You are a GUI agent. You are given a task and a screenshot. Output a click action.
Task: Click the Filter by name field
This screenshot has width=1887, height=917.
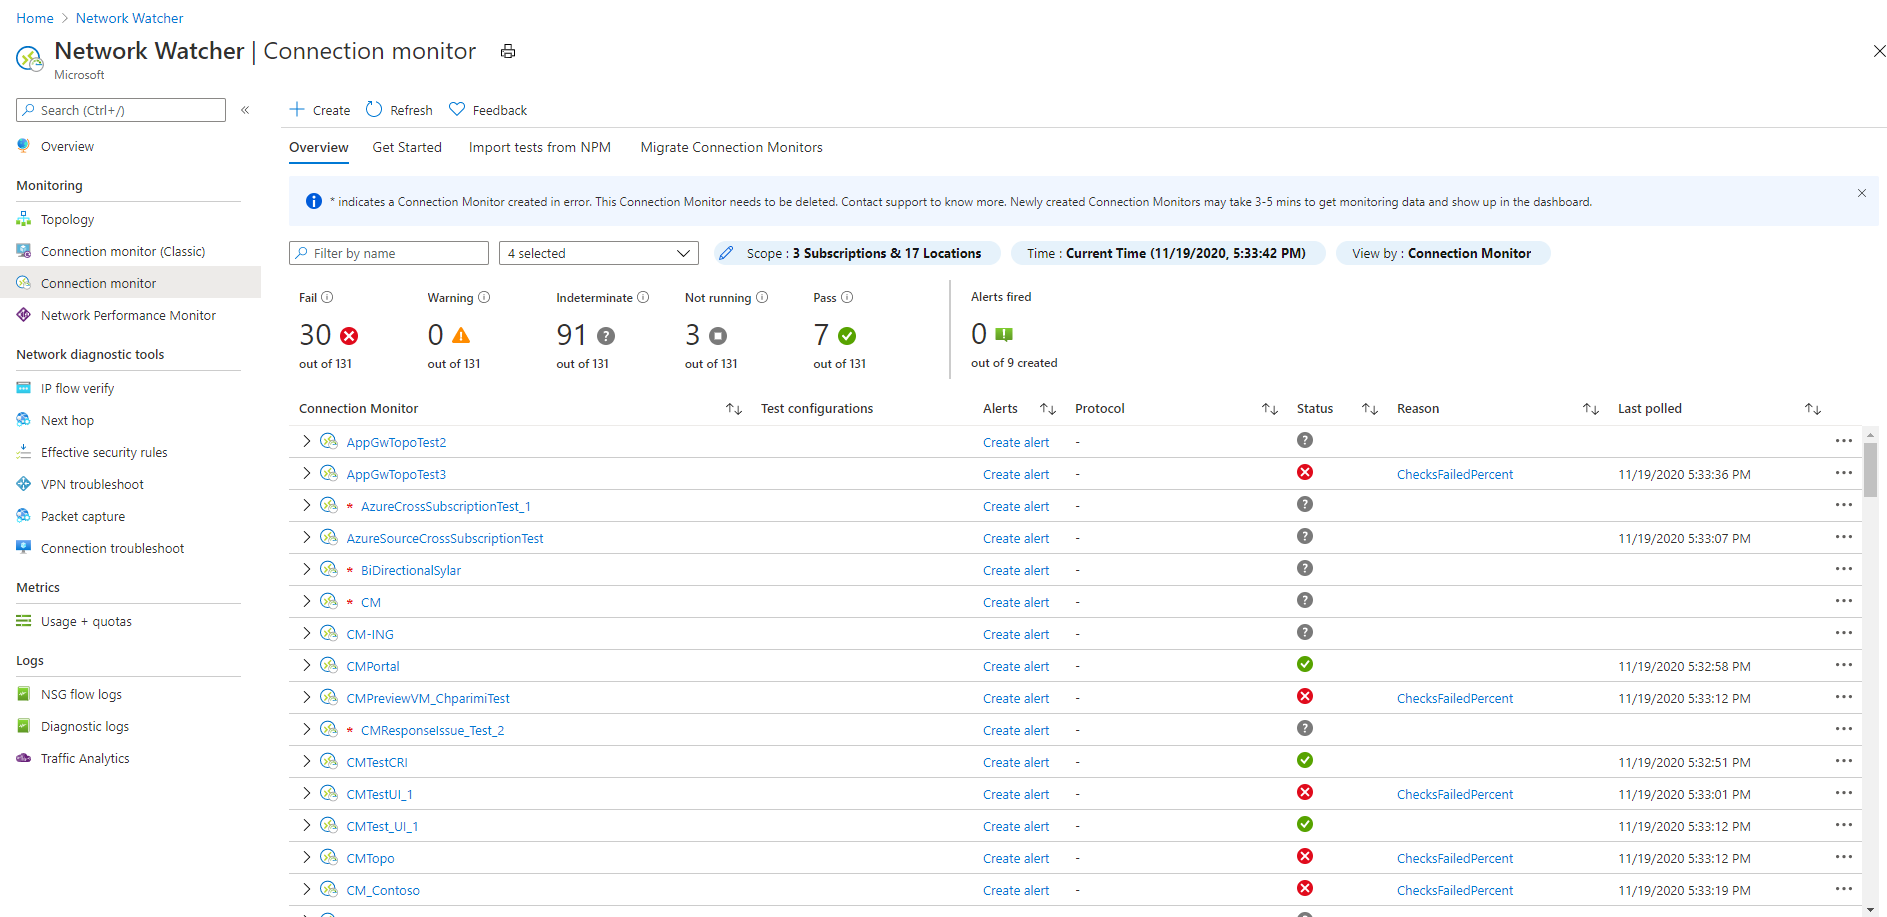388,253
